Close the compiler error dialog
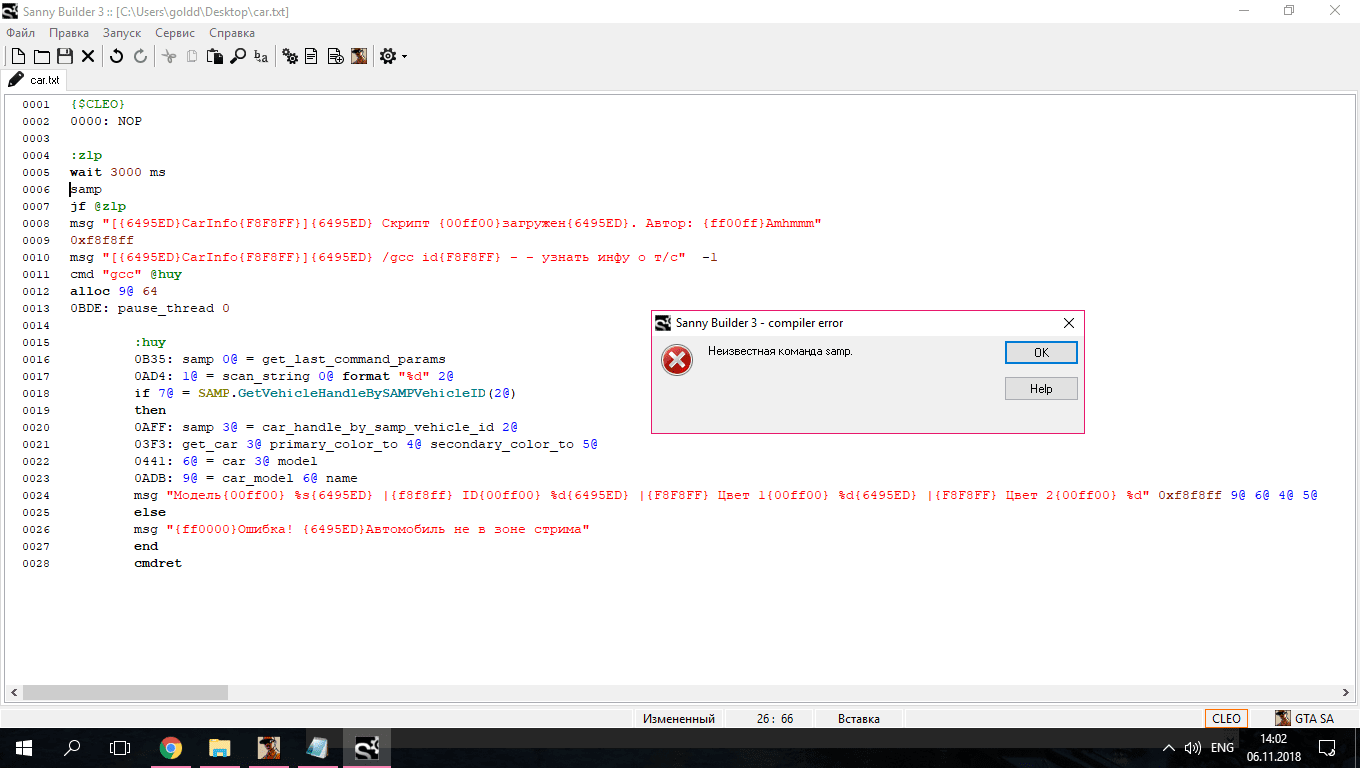Screen dimensions: 1360x768 [1068, 323]
